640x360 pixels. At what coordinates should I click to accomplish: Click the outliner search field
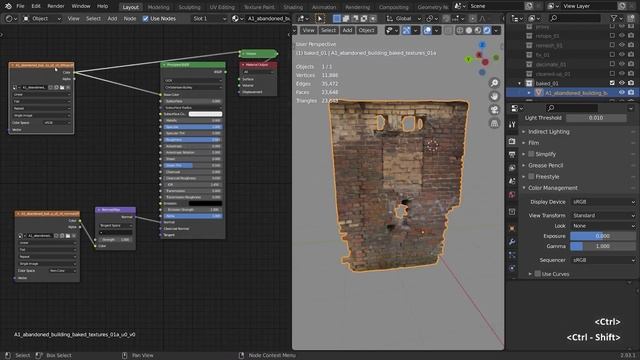[x=575, y=18]
